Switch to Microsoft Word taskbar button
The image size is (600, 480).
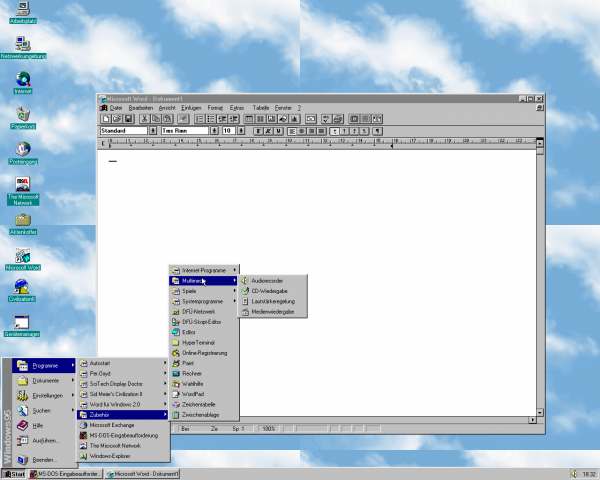(x=142, y=474)
